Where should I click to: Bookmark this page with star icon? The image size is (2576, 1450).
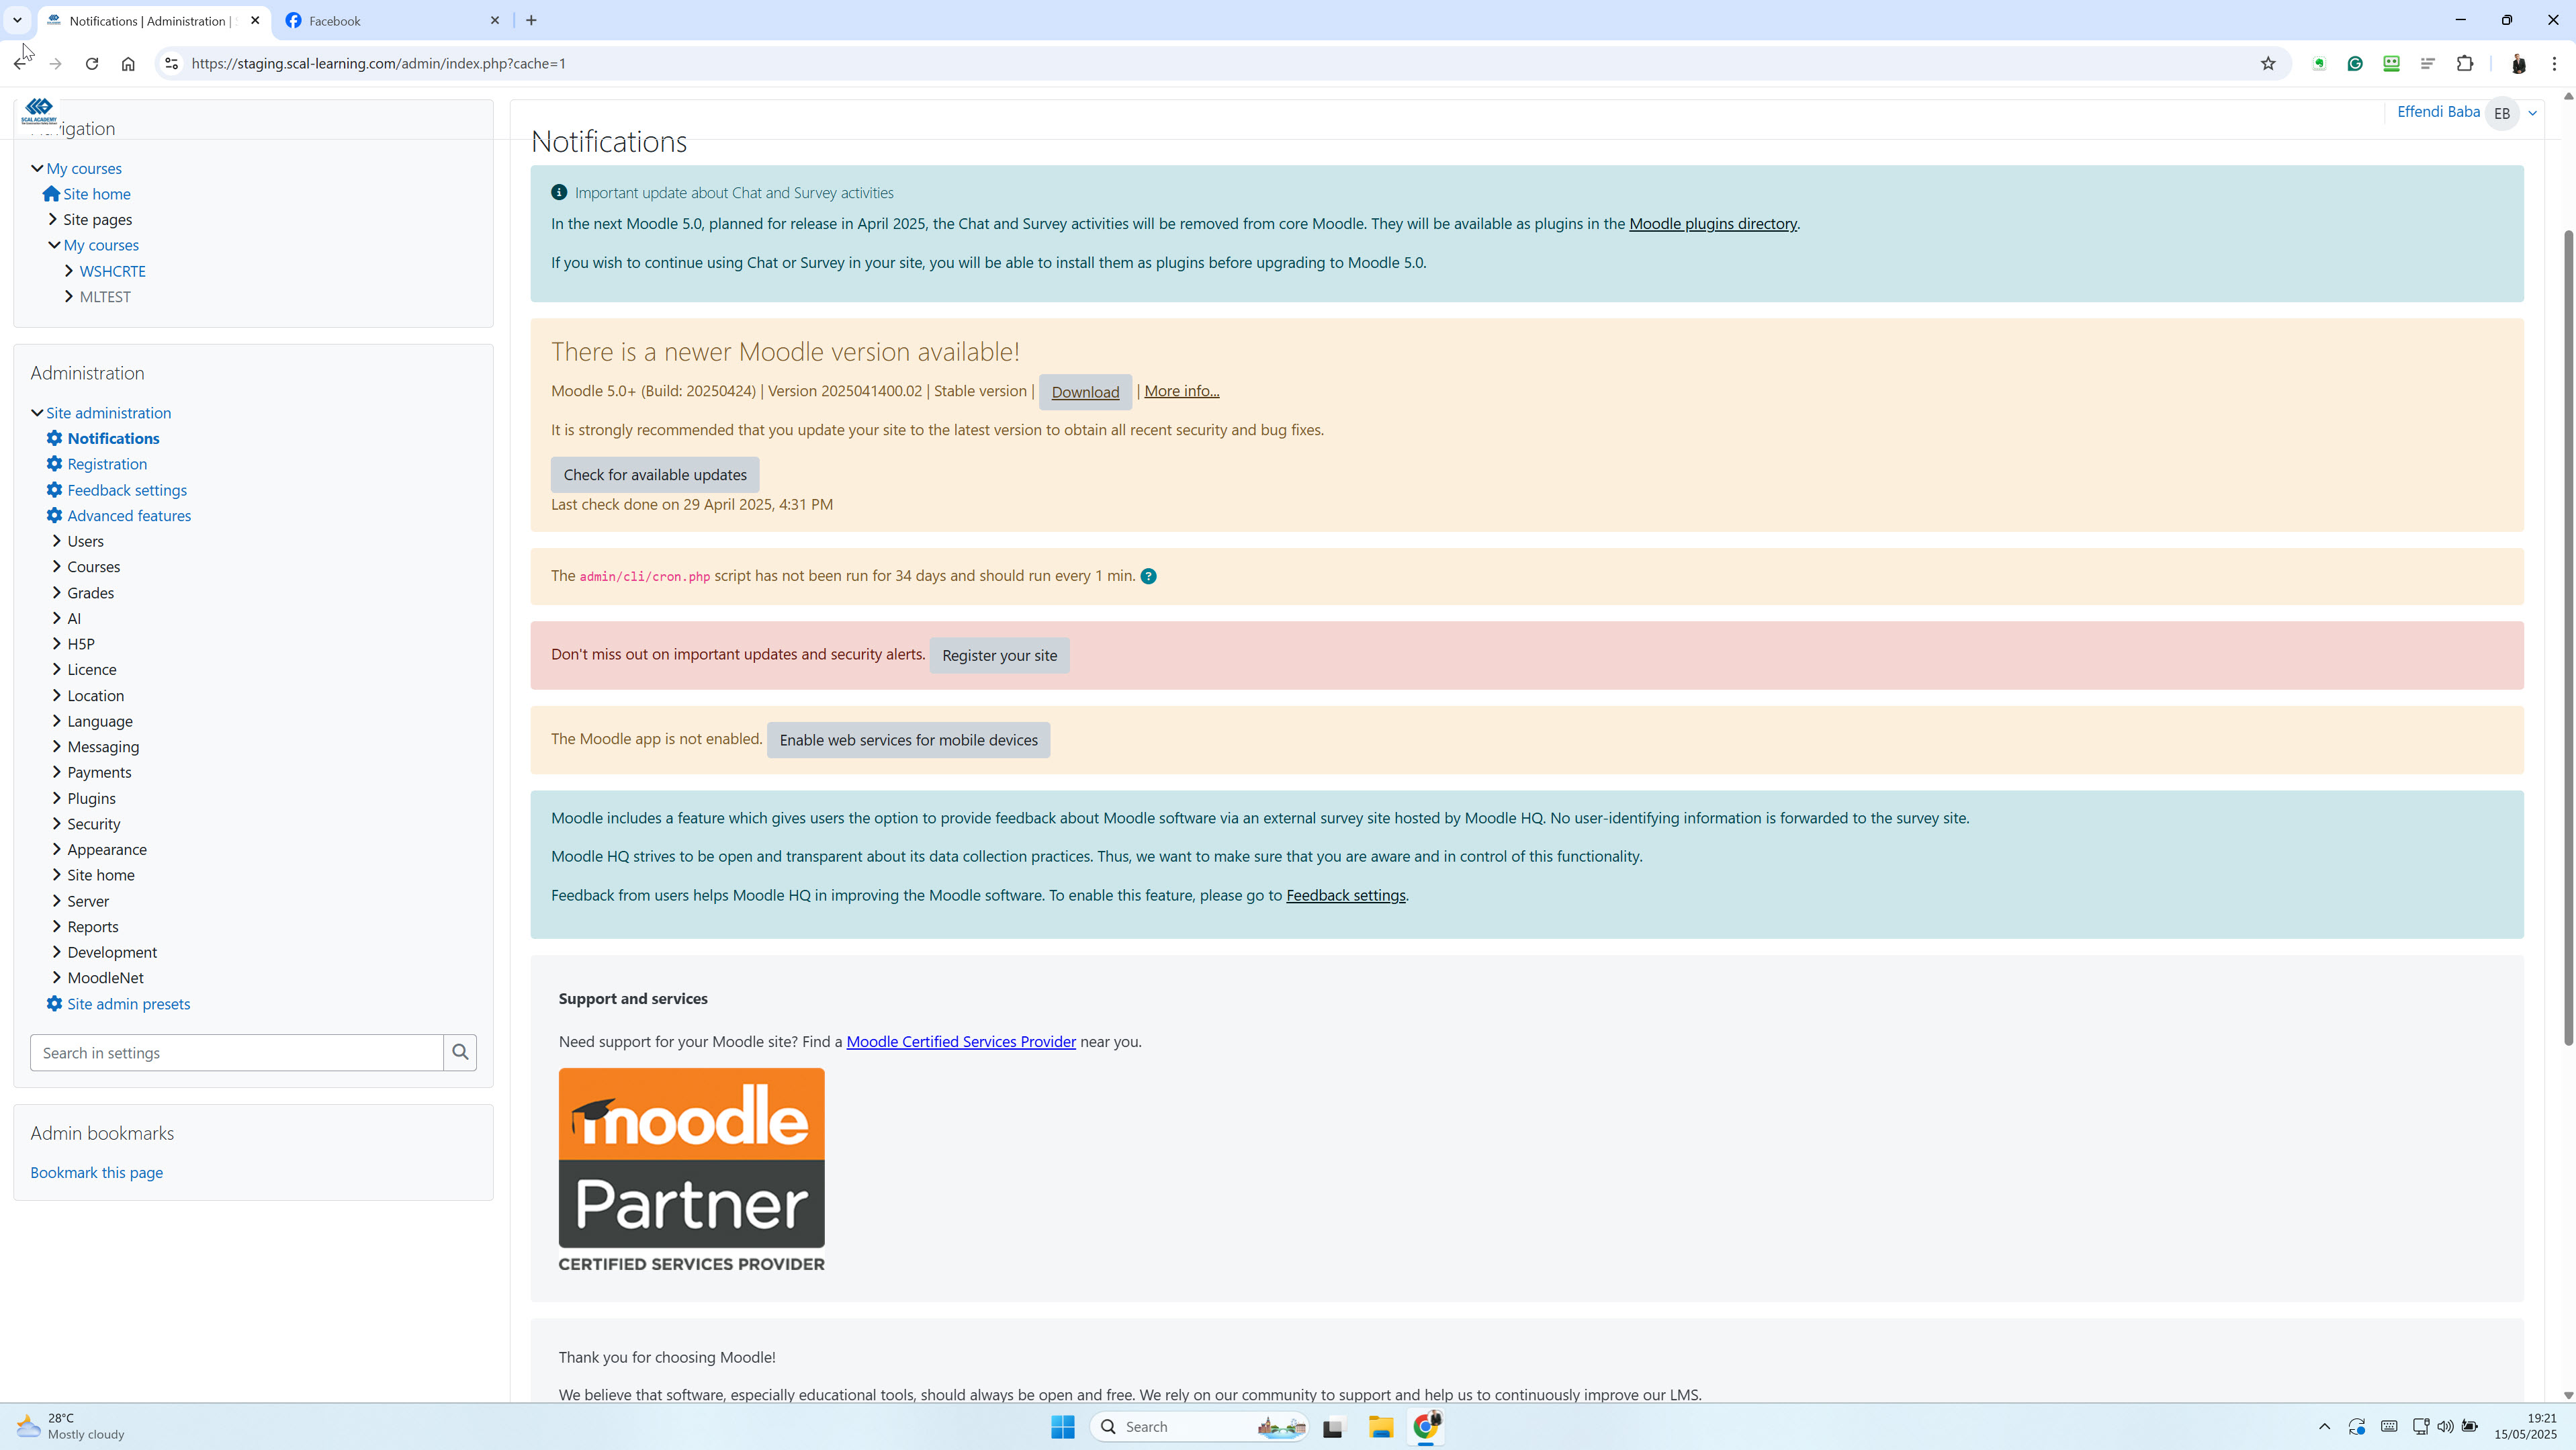(2268, 63)
